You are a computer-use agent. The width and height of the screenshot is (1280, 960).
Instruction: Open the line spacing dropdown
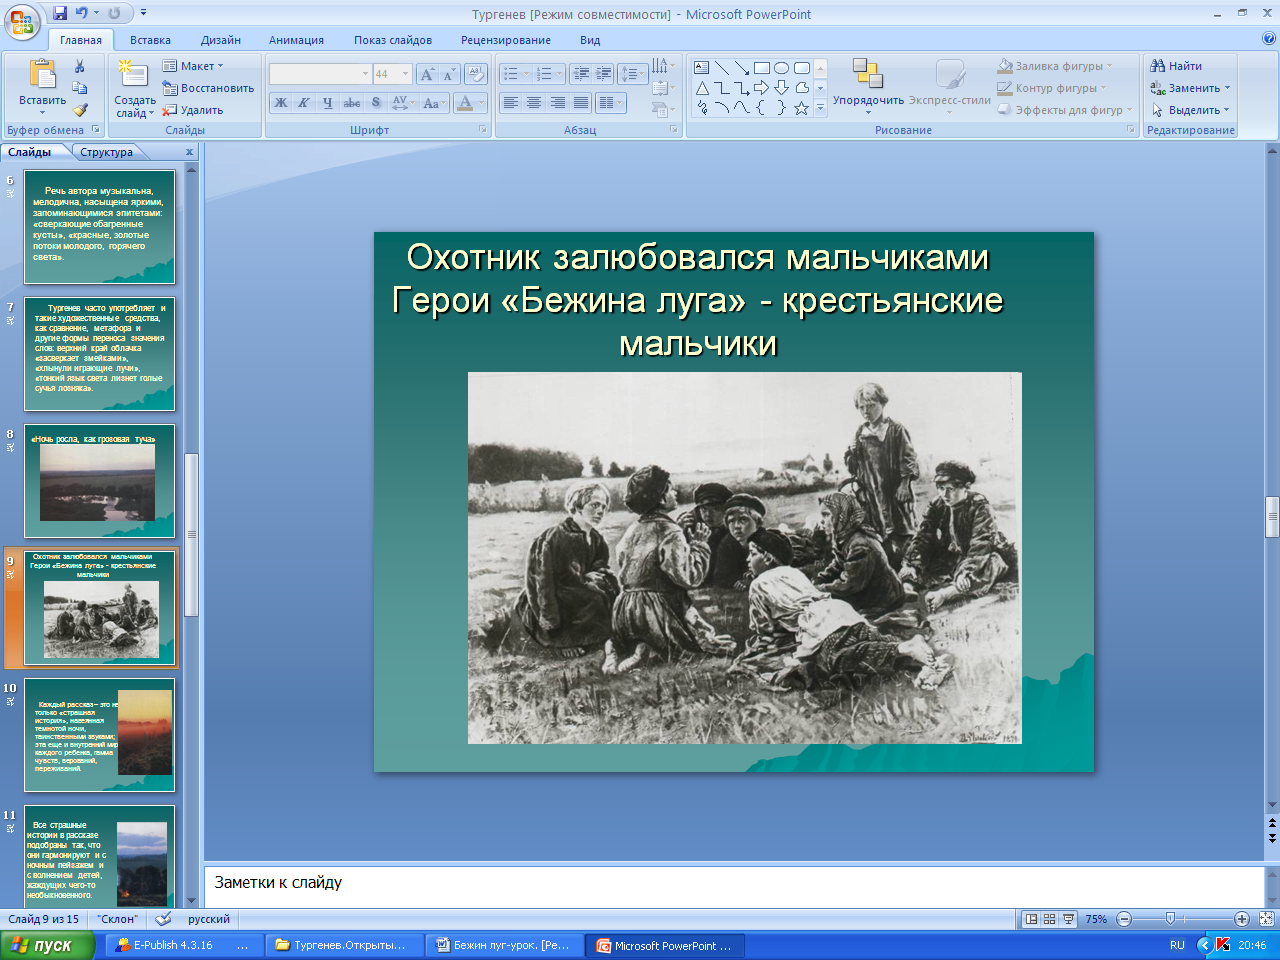[x=633, y=74]
